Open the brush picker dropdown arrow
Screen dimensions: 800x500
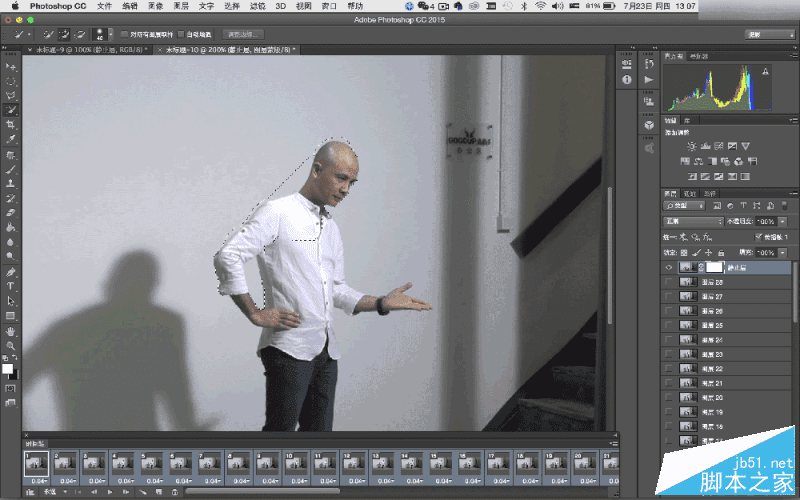click(x=111, y=35)
